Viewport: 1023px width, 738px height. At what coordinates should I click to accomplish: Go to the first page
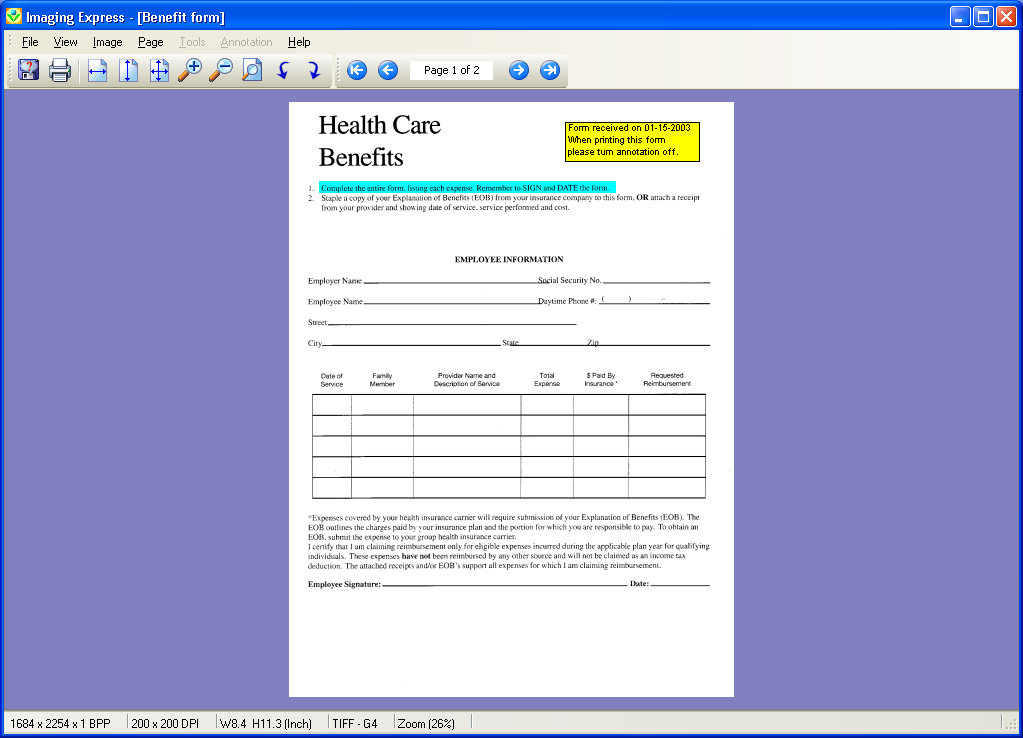[x=357, y=70]
